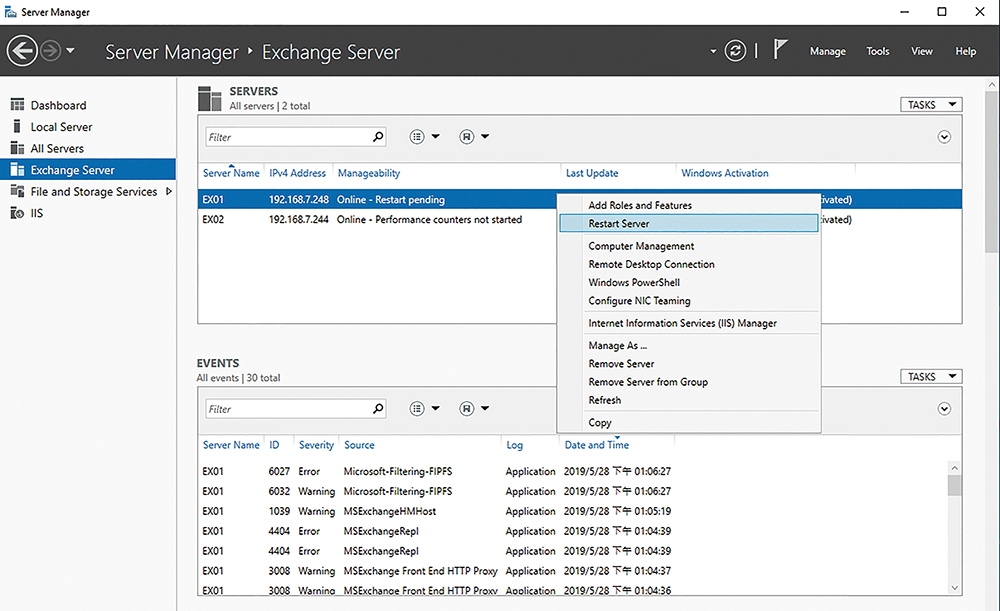1000x611 pixels.
Task: Choose Restart Server from context menu
Action: (689, 224)
